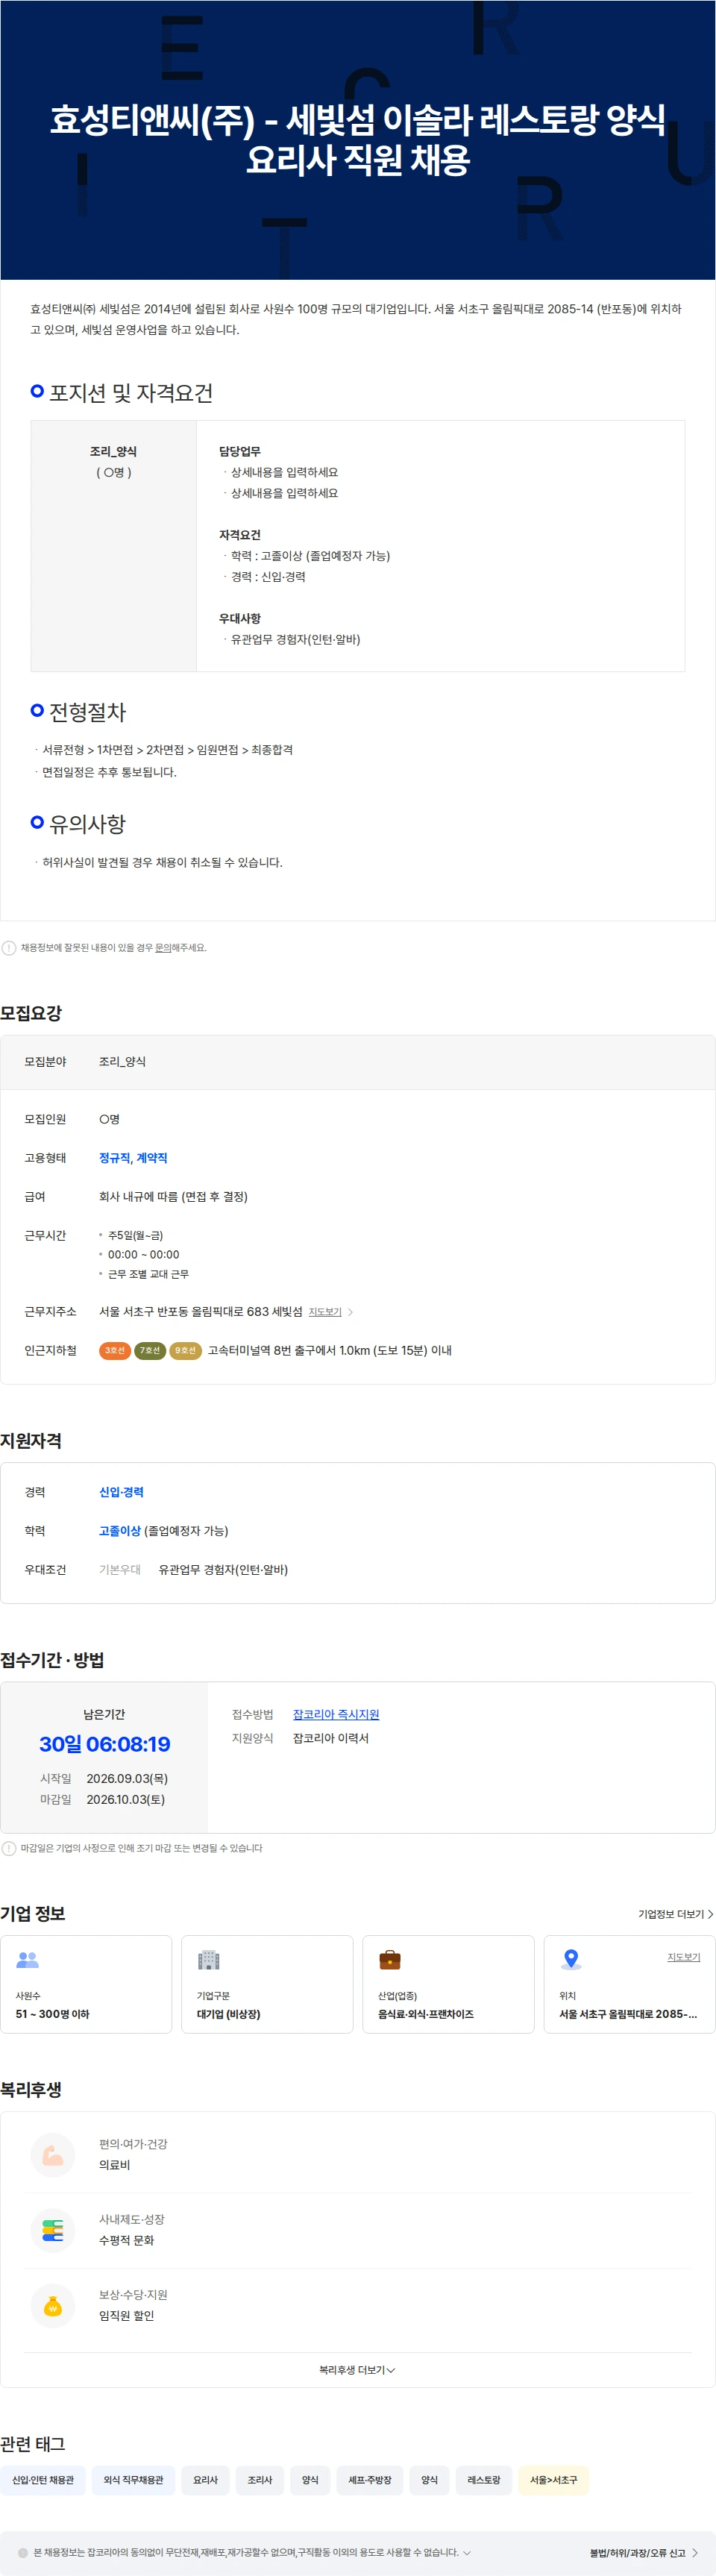Click the info icon beside 채용정보에 잘못된 내용
The width and height of the screenshot is (716, 2576).
click(9, 948)
